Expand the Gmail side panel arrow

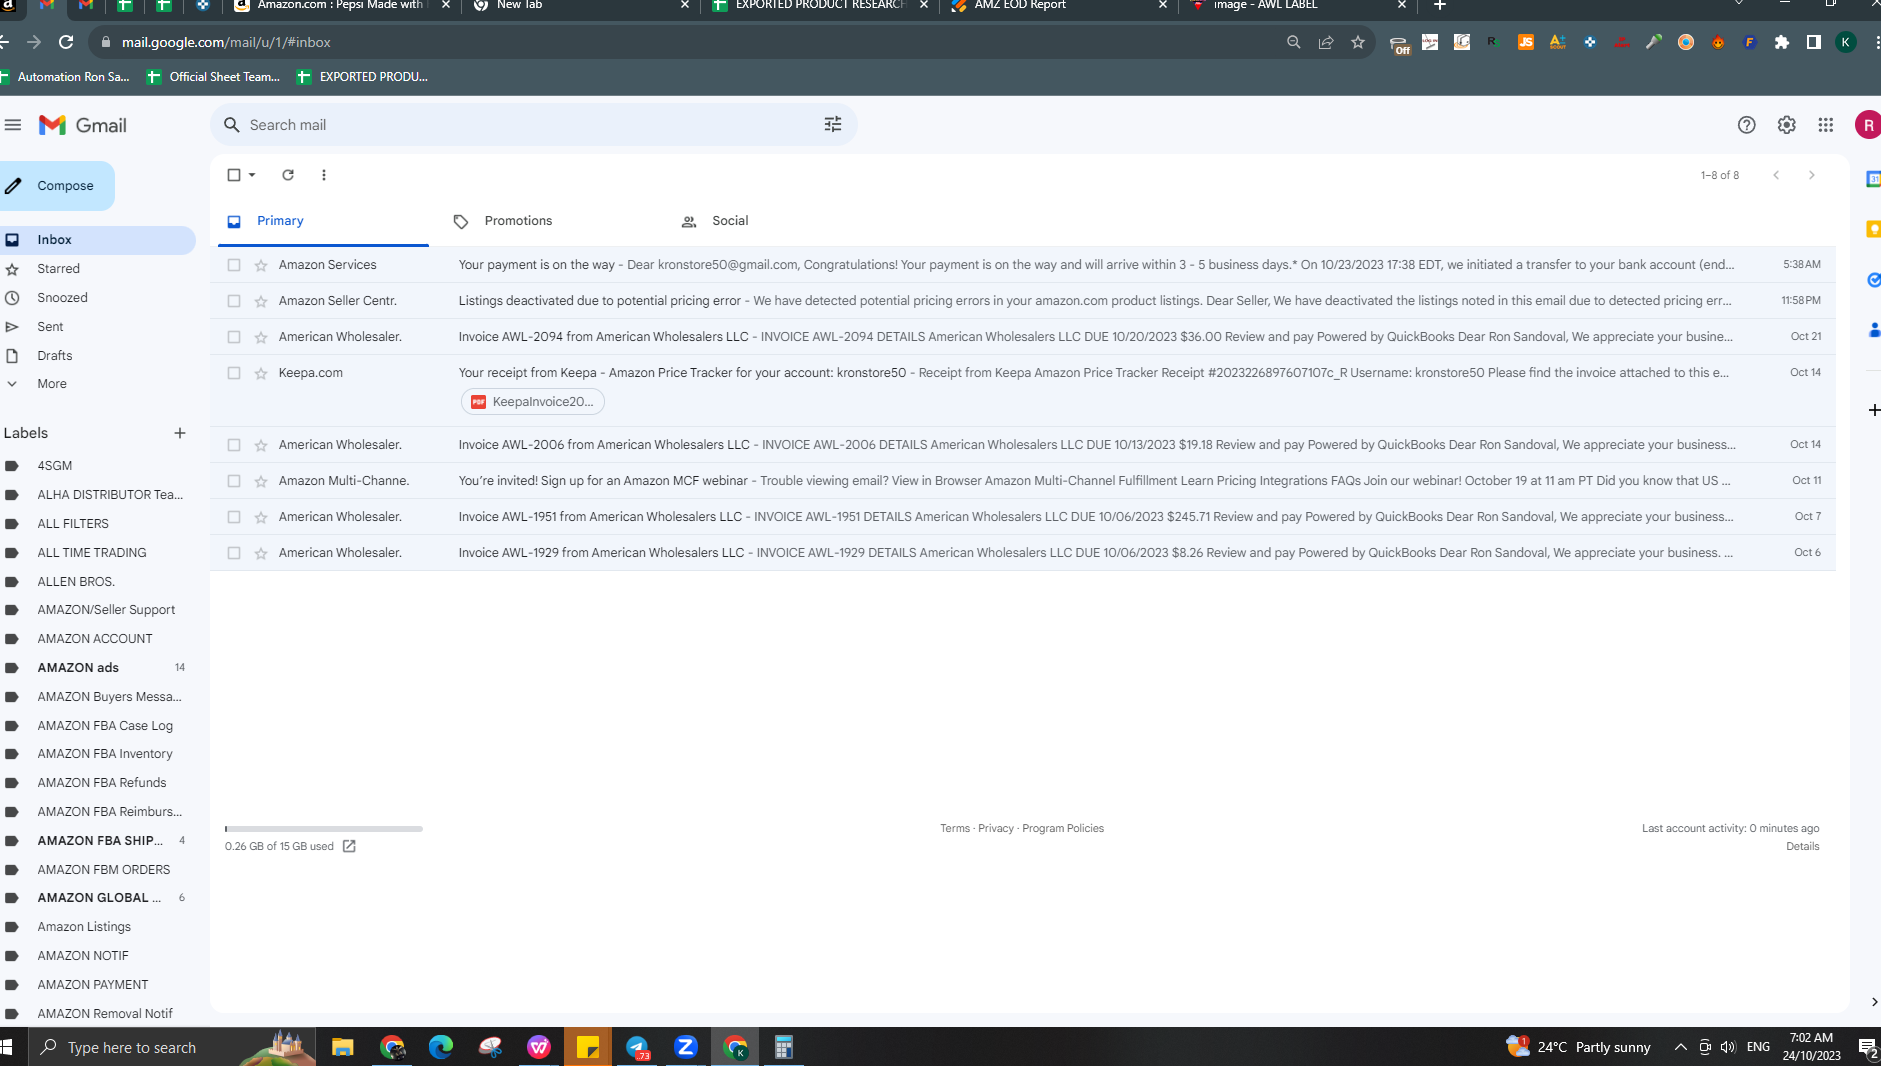(x=1873, y=1002)
